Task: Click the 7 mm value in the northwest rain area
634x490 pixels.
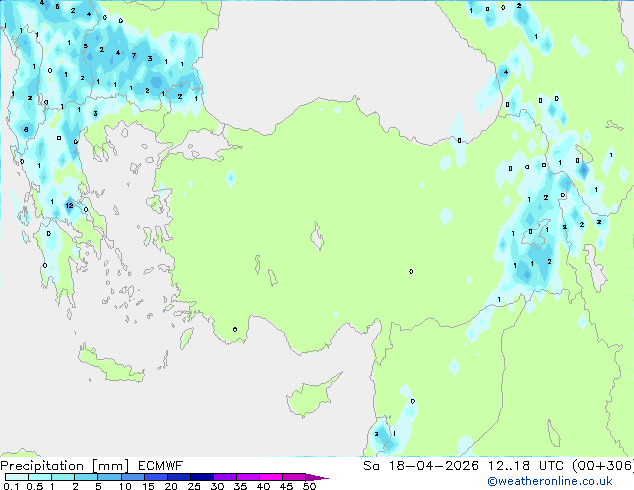Action: click(x=133, y=56)
